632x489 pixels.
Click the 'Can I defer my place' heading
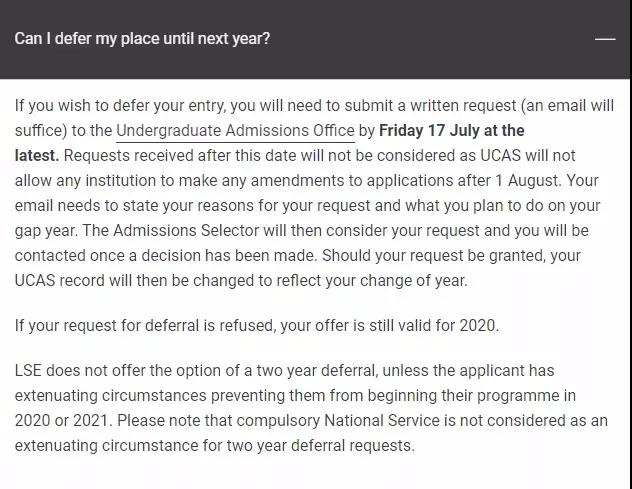click(x=142, y=39)
